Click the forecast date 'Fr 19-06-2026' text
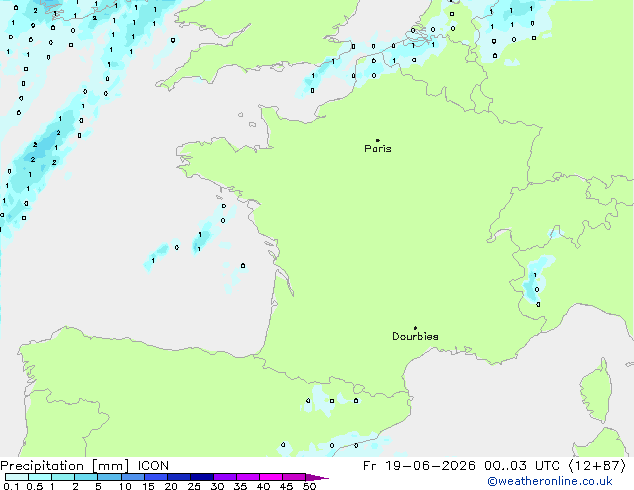Image resolution: width=634 pixels, height=490 pixels. [419, 466]
